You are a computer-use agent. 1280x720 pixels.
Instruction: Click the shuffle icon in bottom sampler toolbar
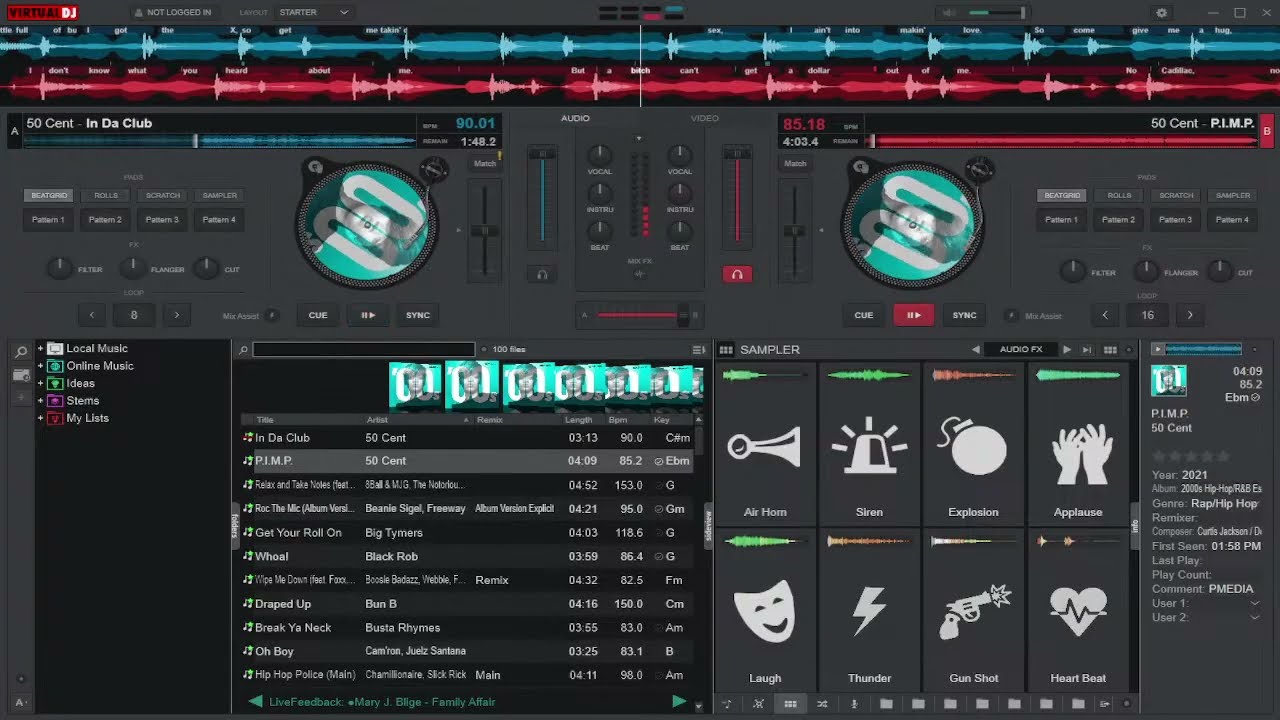click(822, 704)
